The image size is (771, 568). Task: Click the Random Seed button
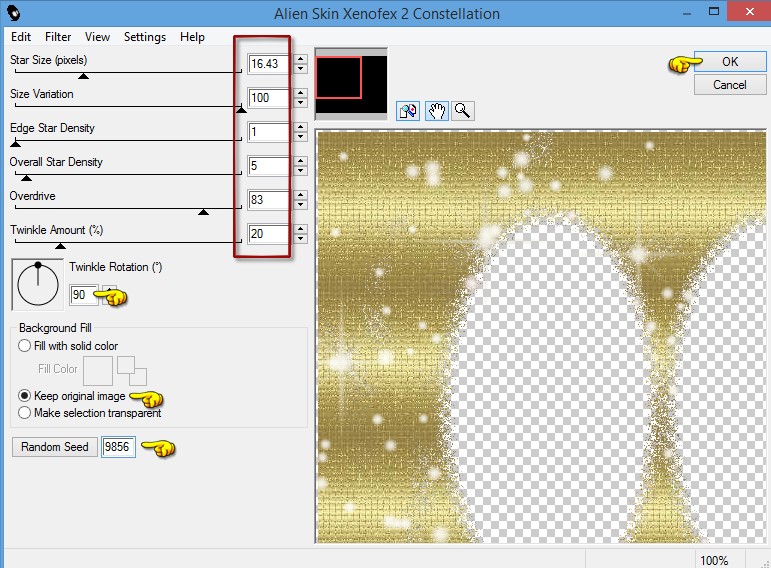[x=55, y=447]
